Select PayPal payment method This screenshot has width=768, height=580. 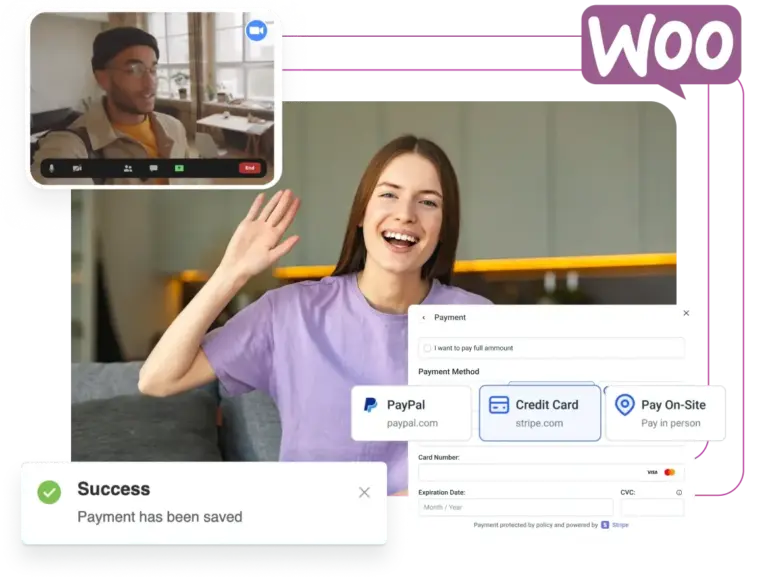tap(411, 413)
